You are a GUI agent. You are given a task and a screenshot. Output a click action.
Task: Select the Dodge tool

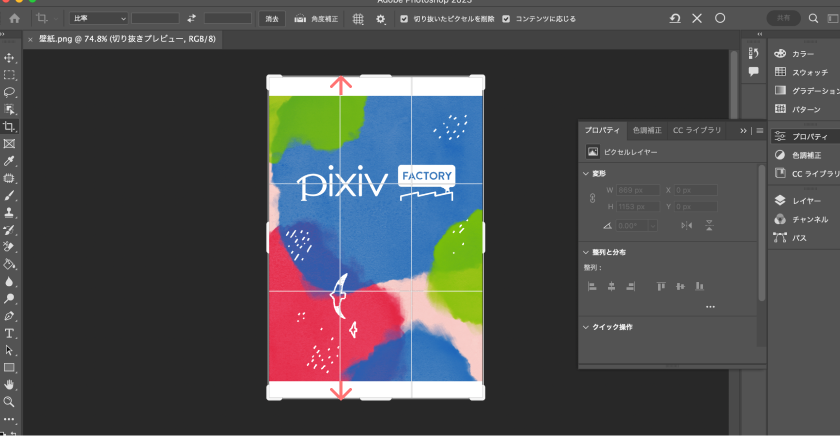click(9, 298)
